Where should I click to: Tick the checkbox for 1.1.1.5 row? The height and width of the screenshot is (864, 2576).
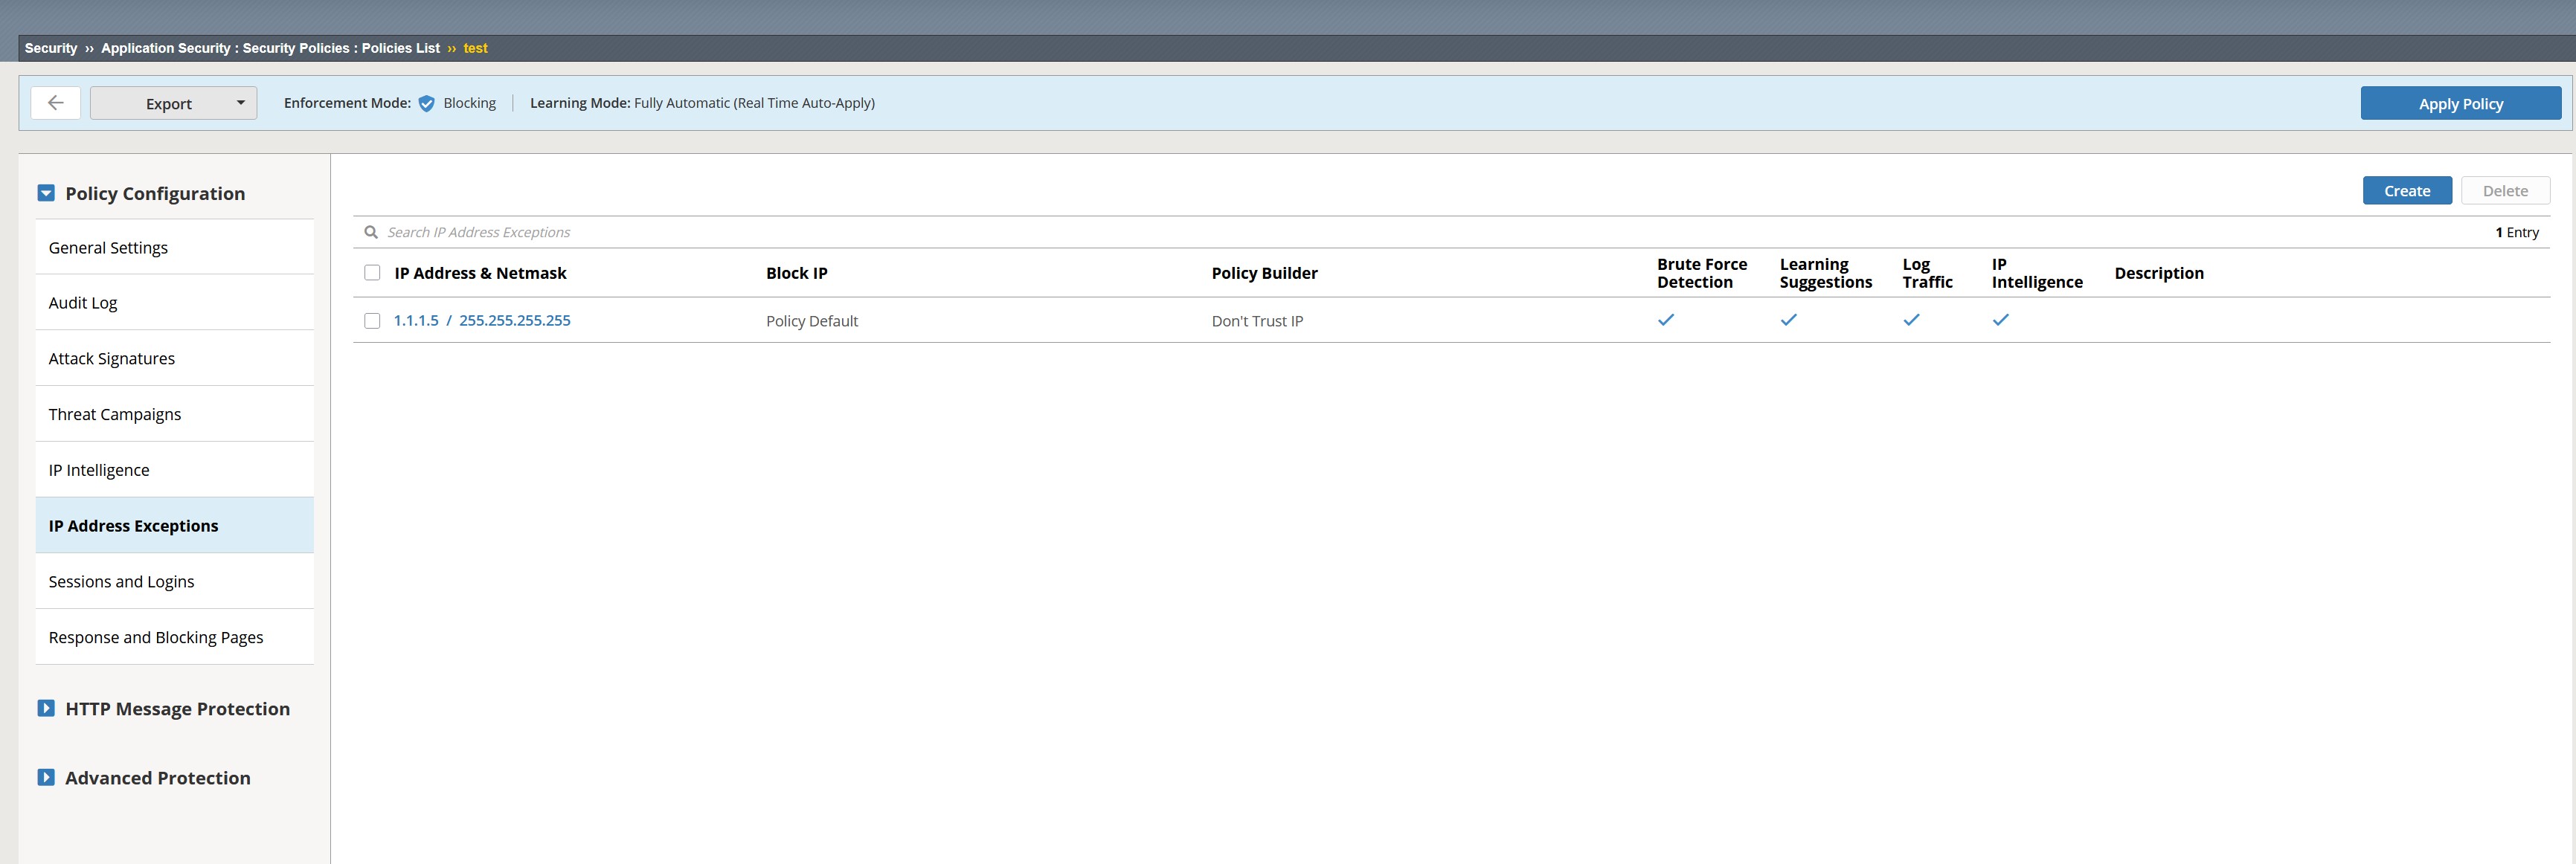coord(372,321)
